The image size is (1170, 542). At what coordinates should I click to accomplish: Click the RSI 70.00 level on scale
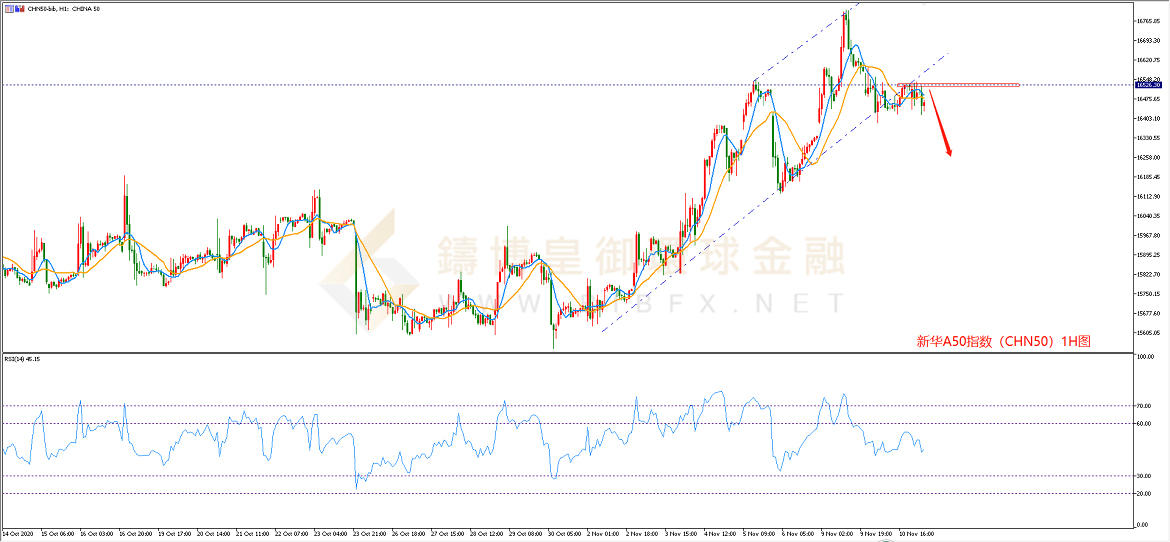(x=1143, y=406)
